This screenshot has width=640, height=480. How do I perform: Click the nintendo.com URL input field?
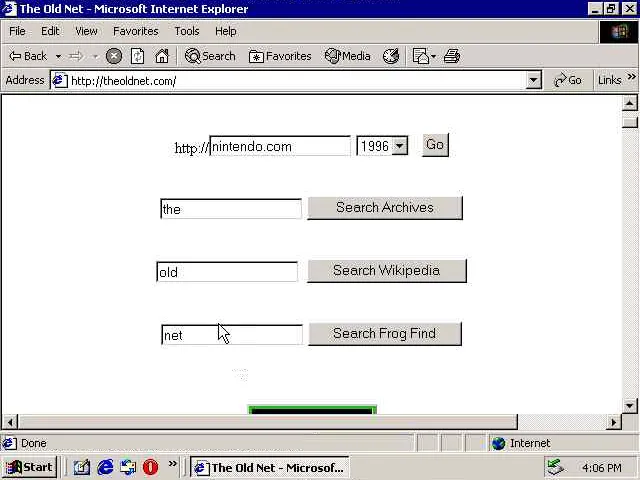tap(280, 146)
